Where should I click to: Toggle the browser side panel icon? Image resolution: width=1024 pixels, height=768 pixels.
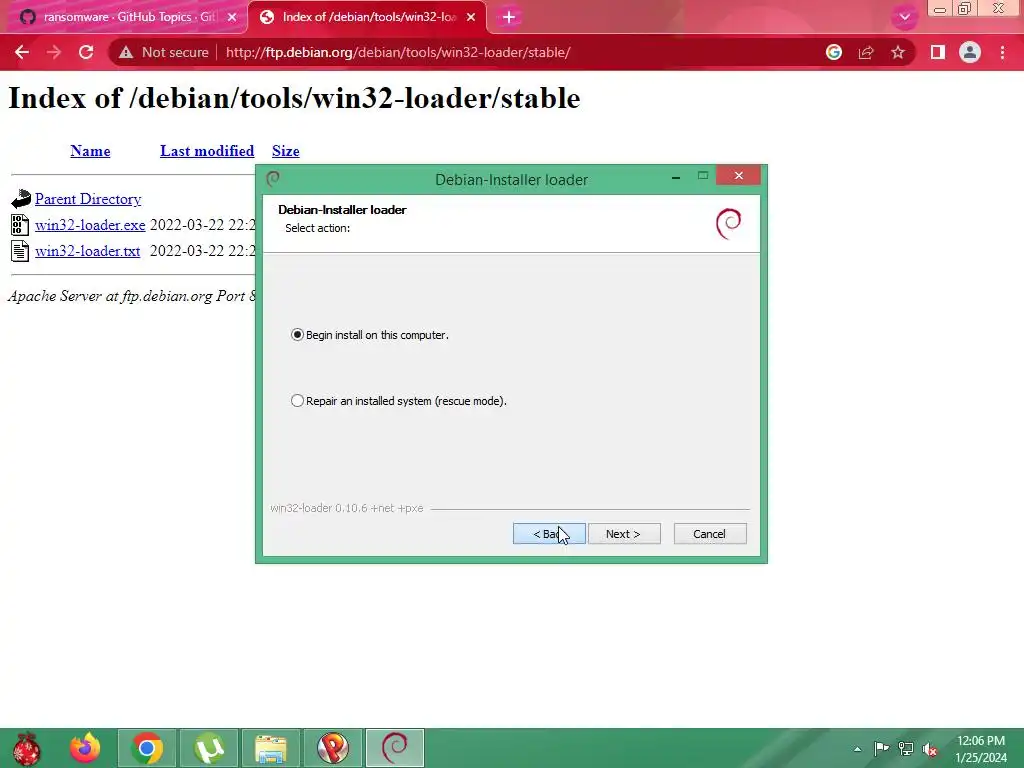[x=938, y=52]
